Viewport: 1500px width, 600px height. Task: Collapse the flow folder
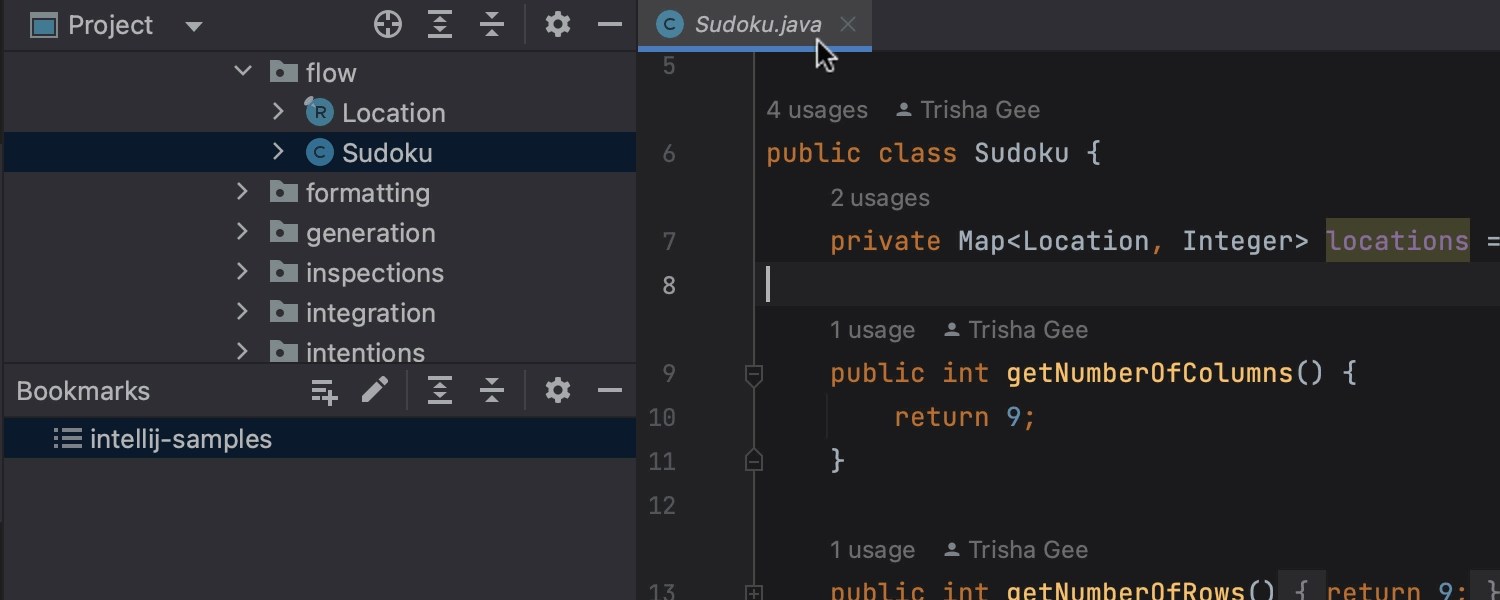[x=242, y=71]
